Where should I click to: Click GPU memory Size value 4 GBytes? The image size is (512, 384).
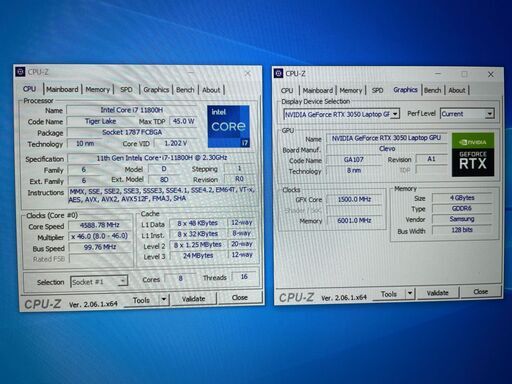(462, 198)
